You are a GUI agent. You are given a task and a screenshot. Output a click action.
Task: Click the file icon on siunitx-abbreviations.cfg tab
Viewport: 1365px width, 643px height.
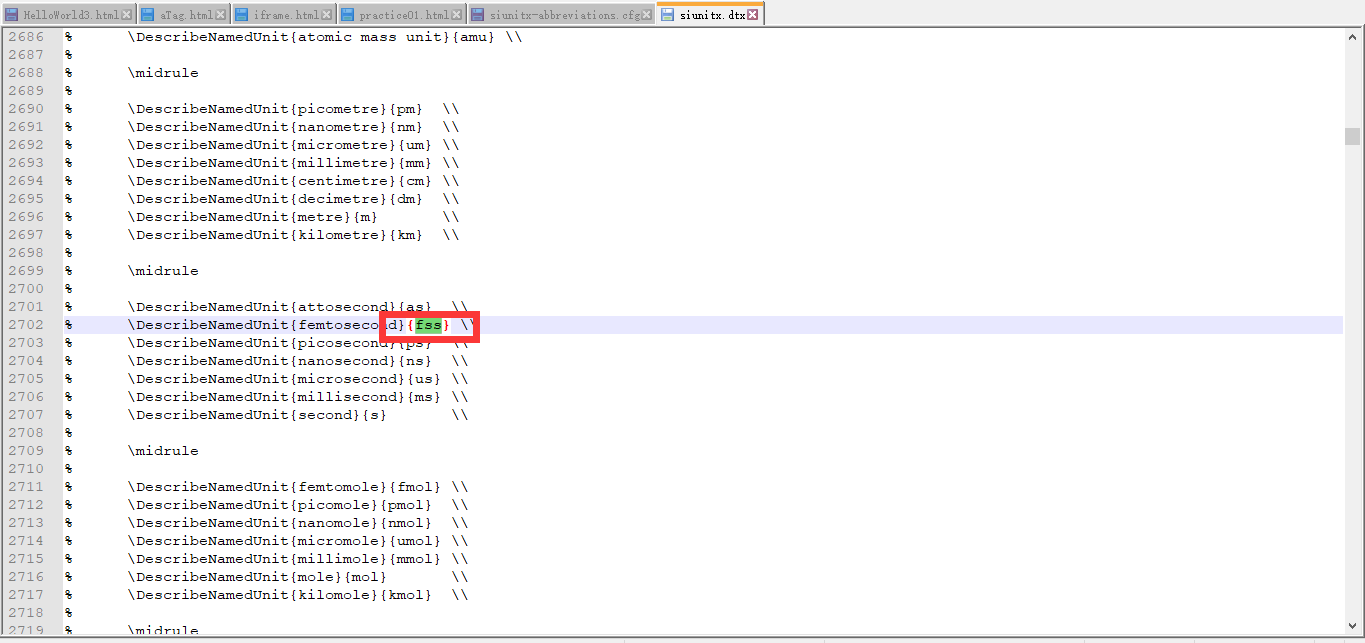click(477, 14)
